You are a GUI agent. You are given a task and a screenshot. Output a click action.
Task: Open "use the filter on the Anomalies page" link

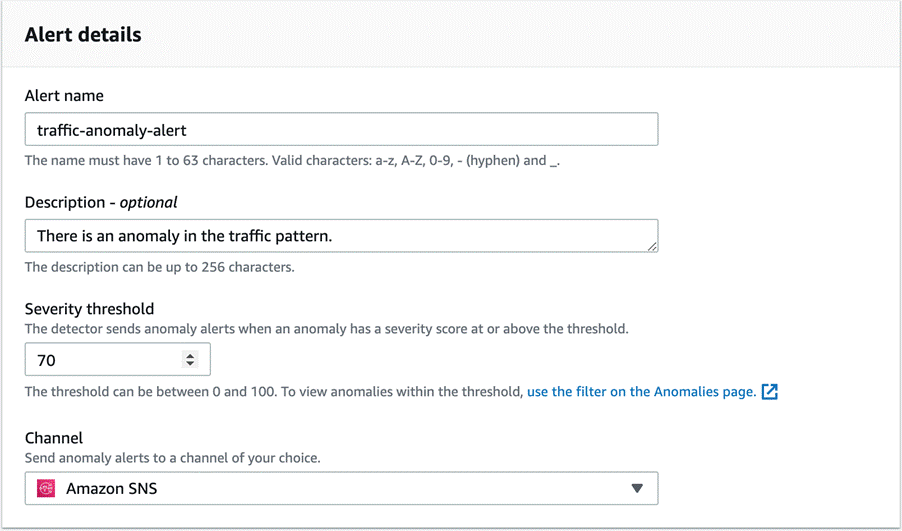point(641,392)
